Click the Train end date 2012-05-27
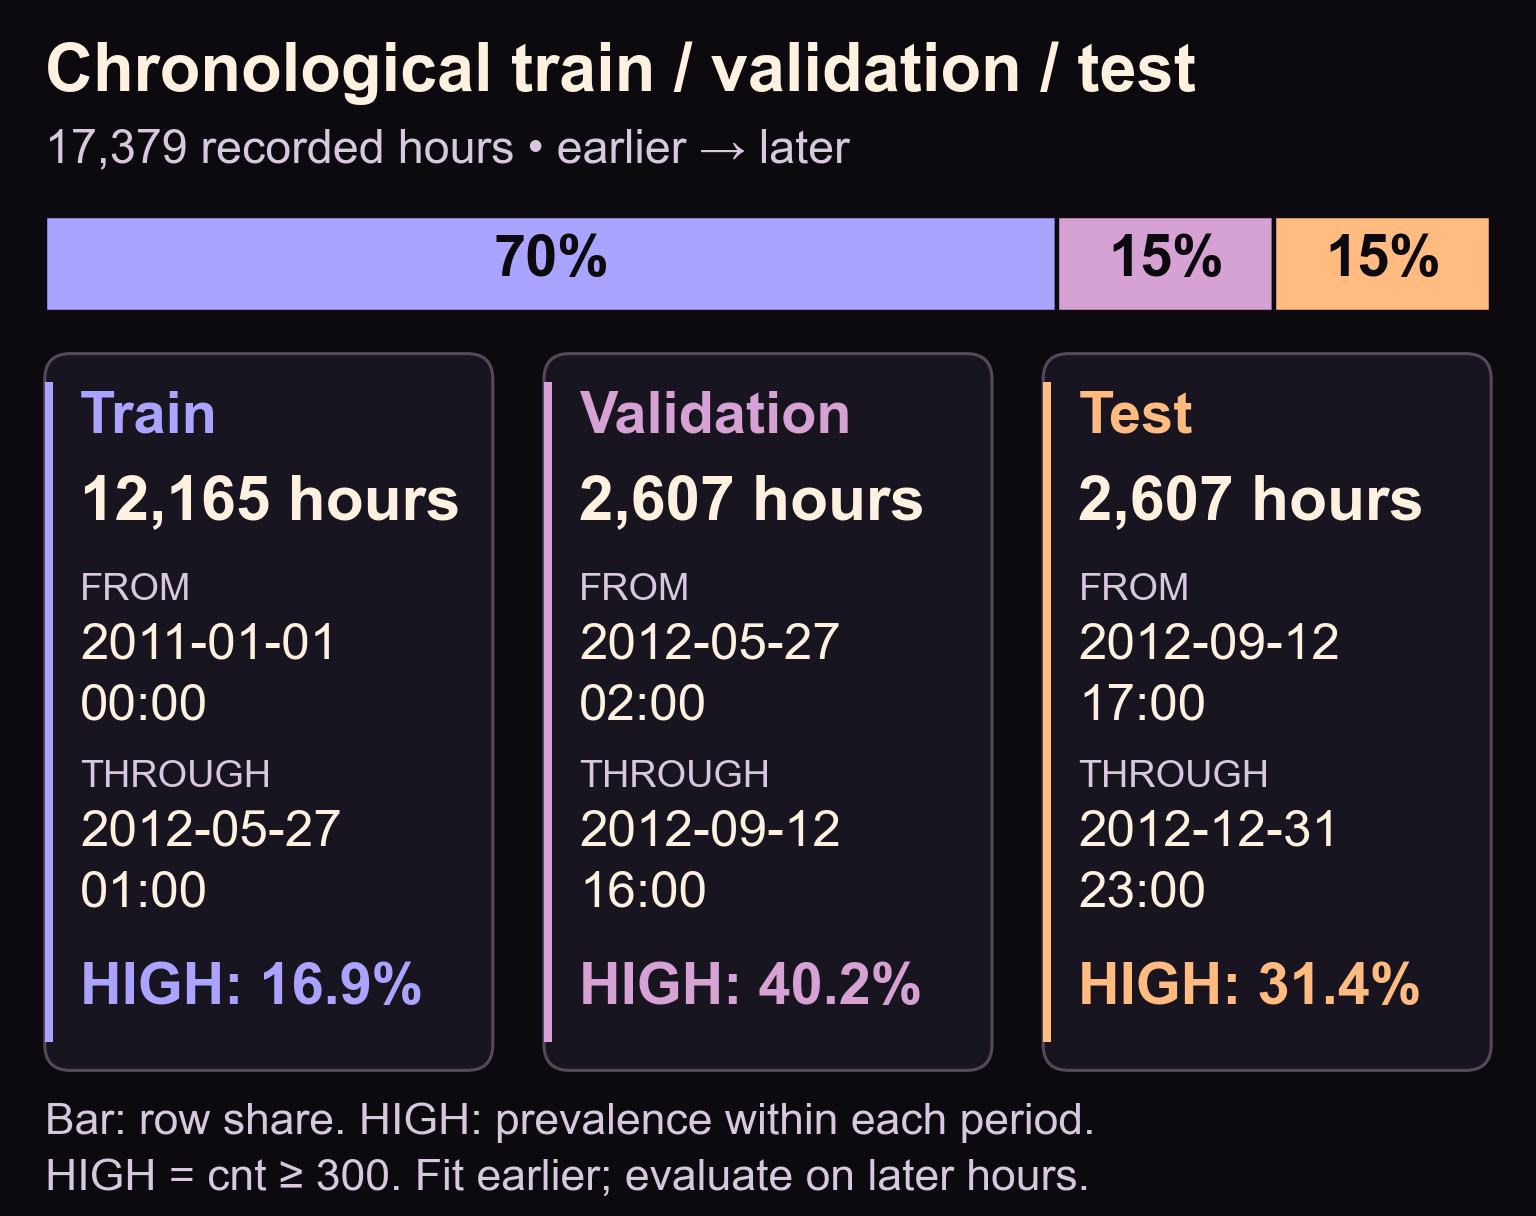Screen dimensions: 1536x1216 [210, 829]
